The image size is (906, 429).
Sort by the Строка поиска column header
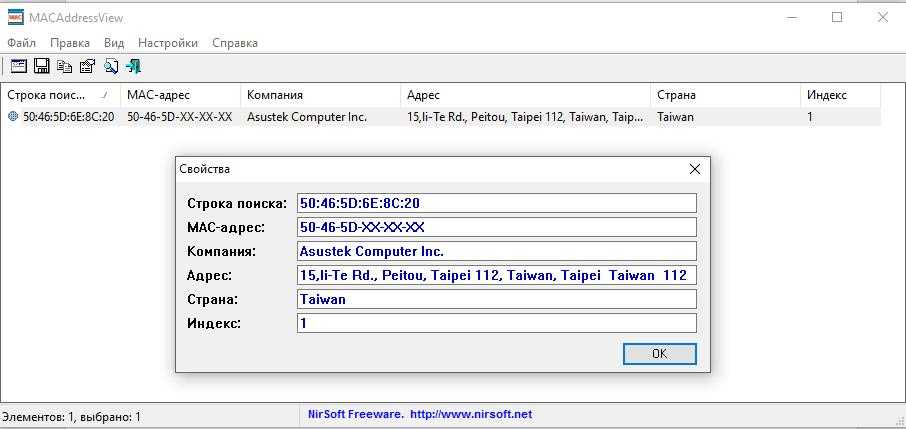coord(50,95)
